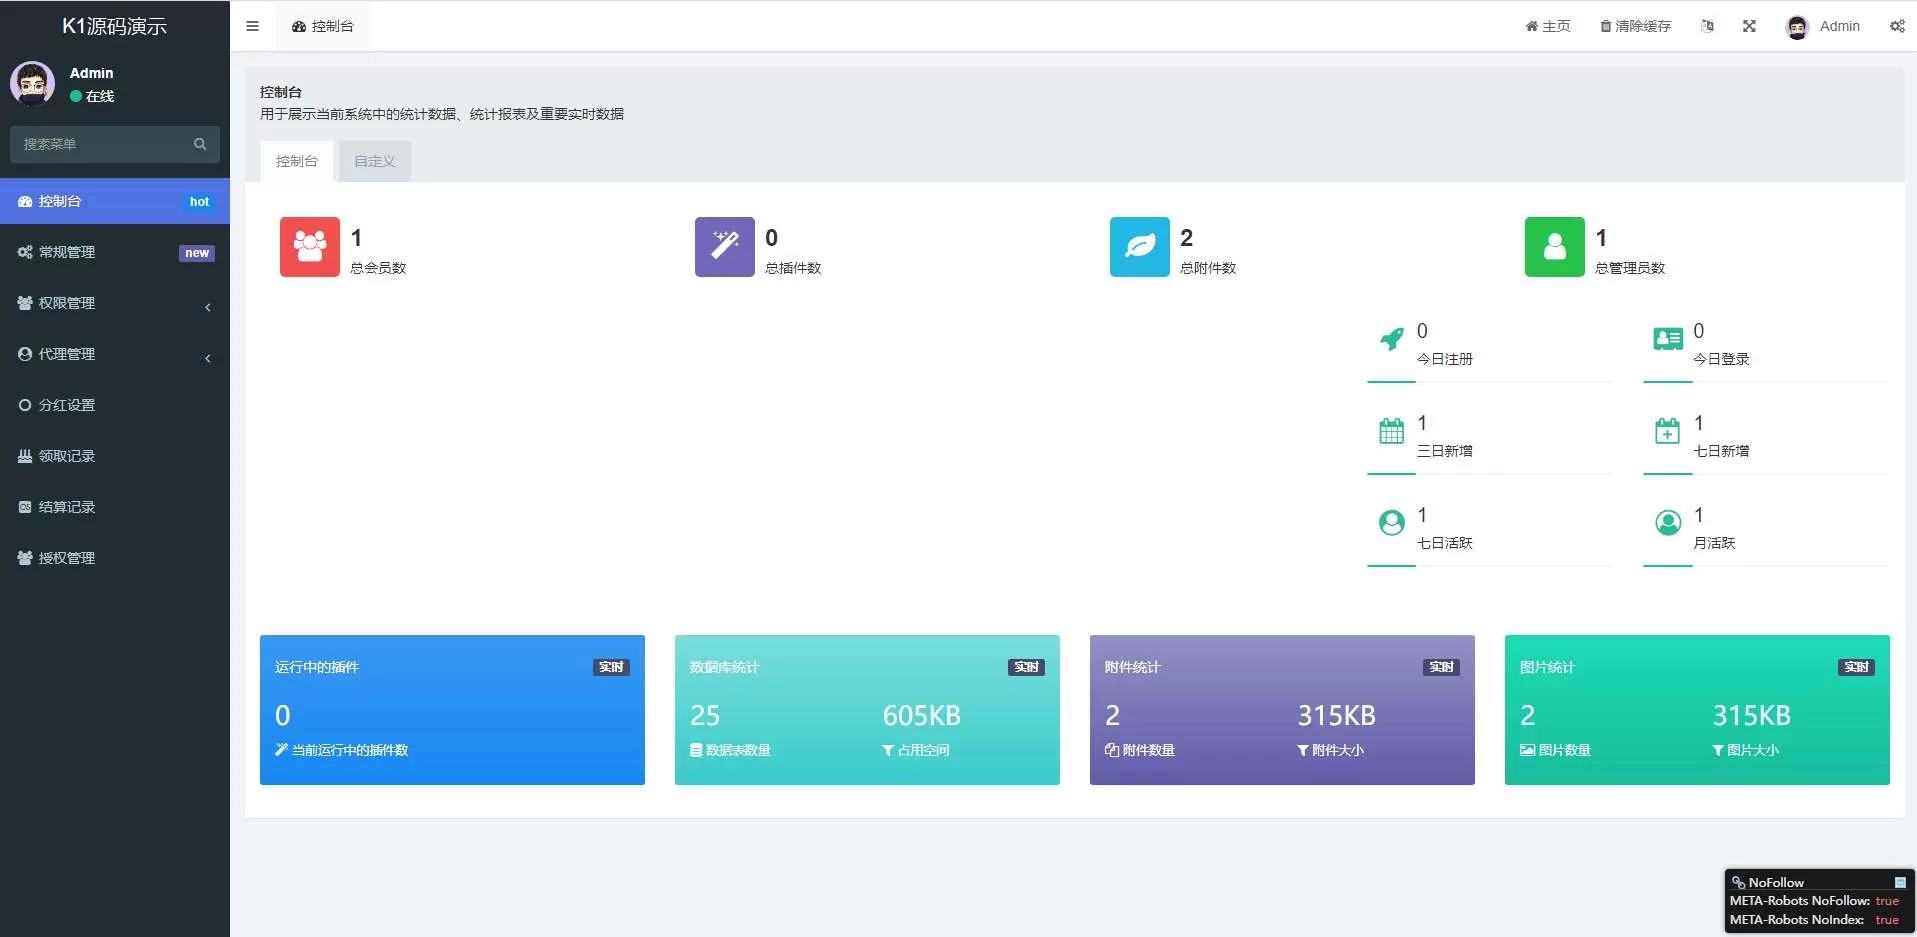Viewport: 1917px width, 937px height.
Task: Click the blue 总附件数 leaf icon
Action: tap(1140, 247)
